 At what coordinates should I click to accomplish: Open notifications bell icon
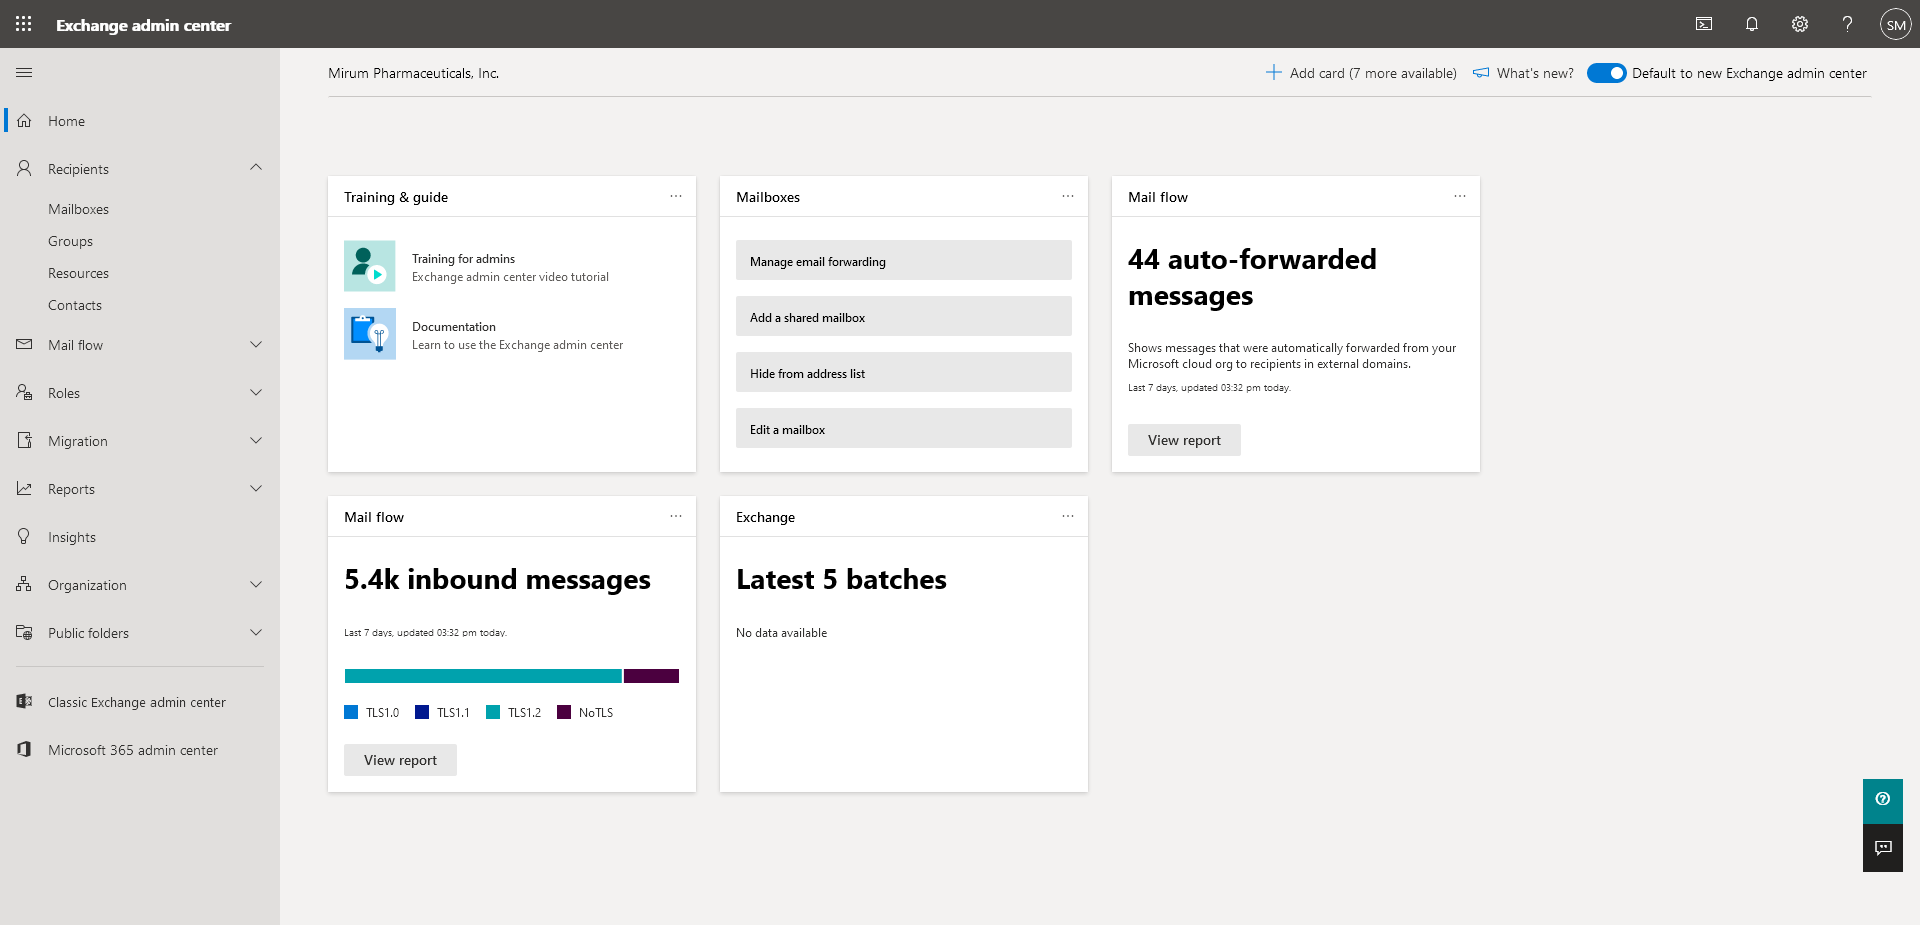pos(1752,24)
